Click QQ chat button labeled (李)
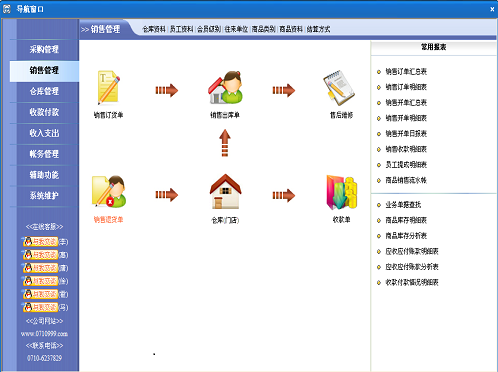 click(41, 241)
